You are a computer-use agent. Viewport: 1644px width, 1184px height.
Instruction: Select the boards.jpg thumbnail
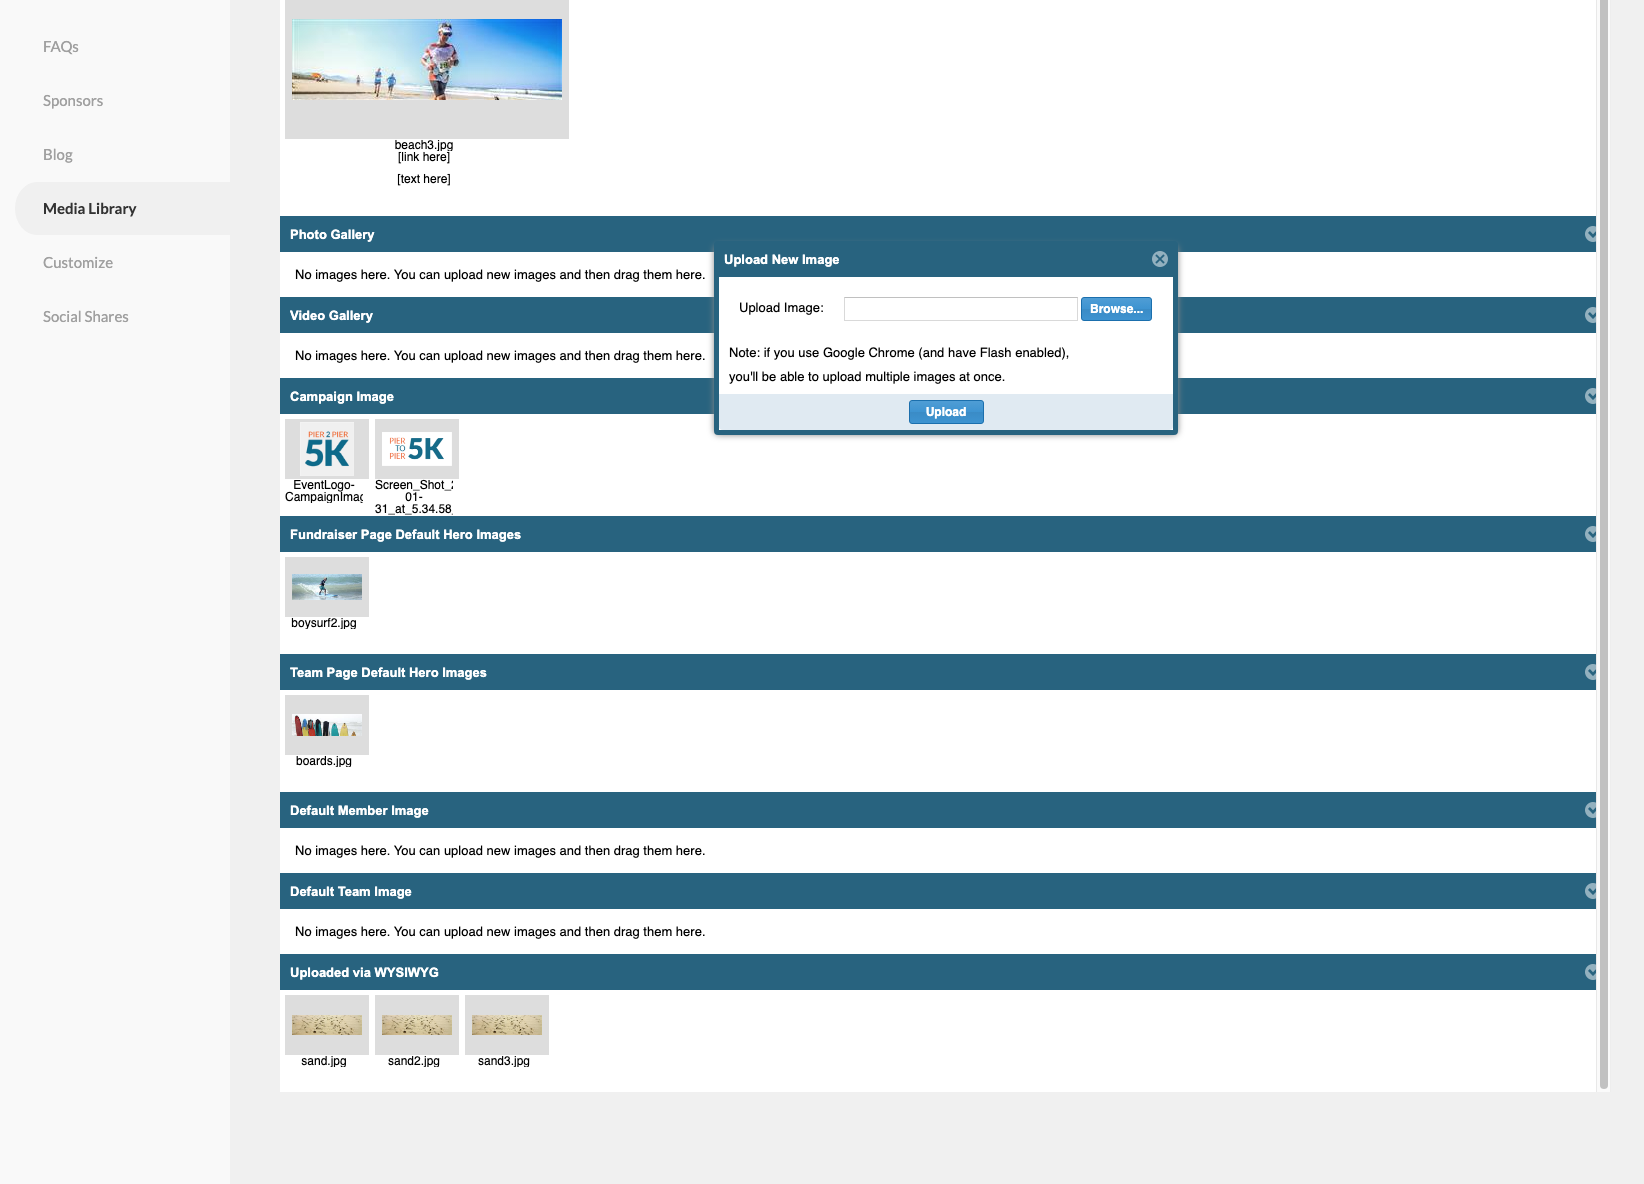click(x=327, y=725)
